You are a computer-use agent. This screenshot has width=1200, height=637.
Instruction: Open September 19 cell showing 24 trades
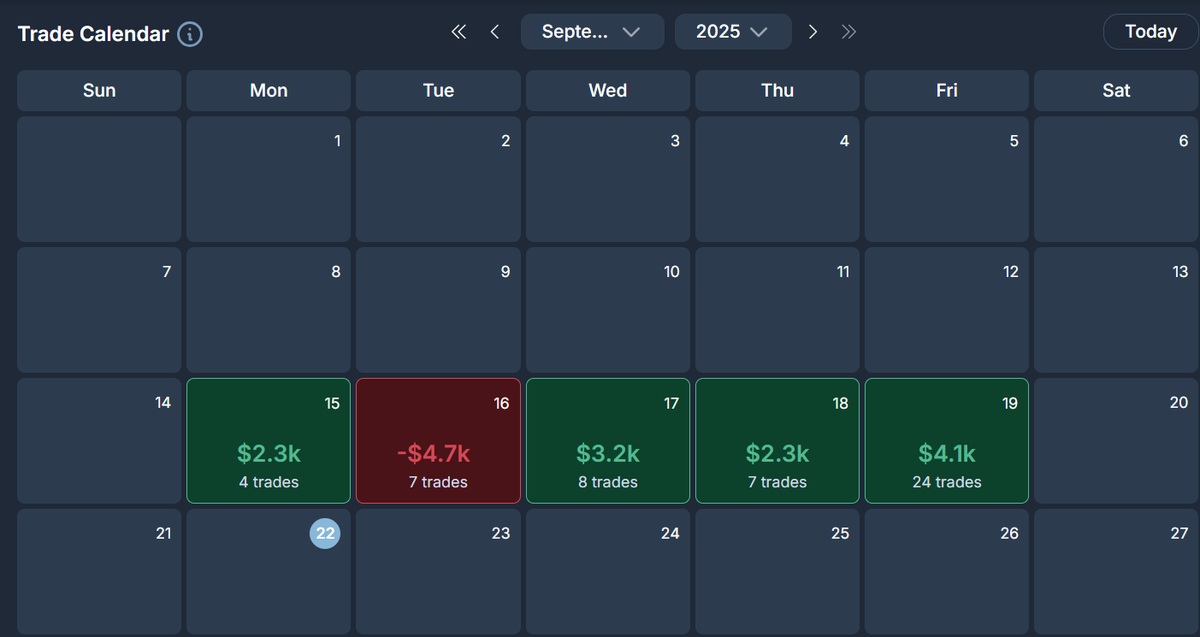[x=947, y=440]
